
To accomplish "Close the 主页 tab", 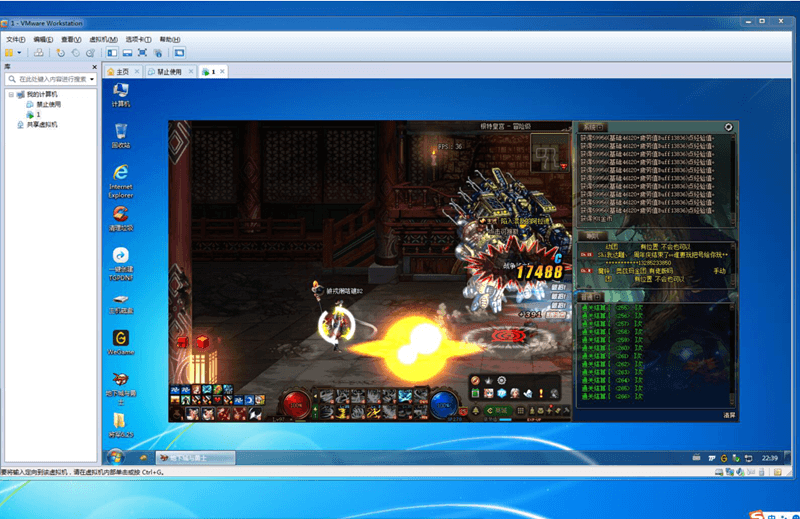I will click(137, 71).
